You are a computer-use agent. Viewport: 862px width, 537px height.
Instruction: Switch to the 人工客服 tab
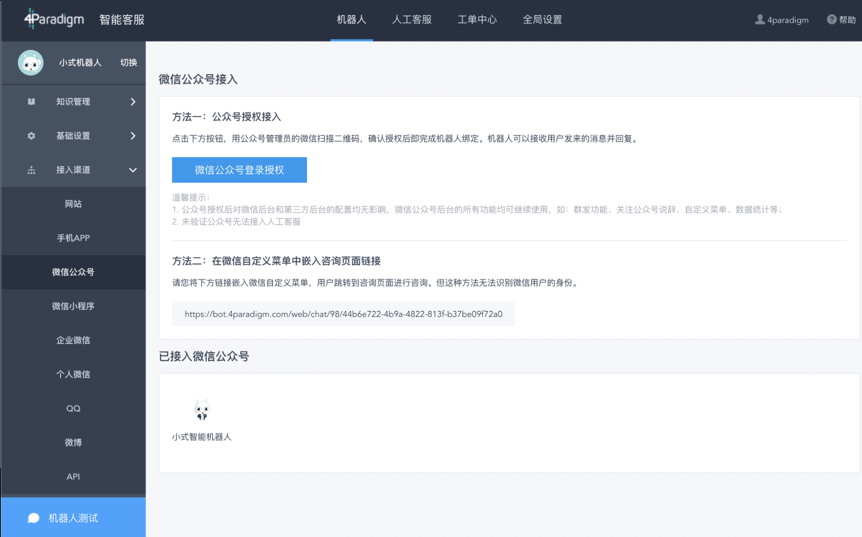412,20
